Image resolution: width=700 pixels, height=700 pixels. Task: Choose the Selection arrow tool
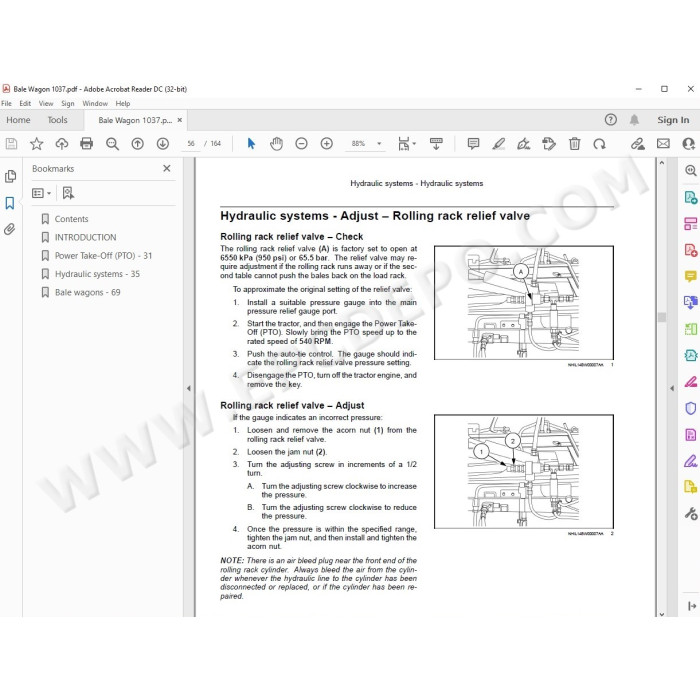pyautogui.click(x=251, y=144)
